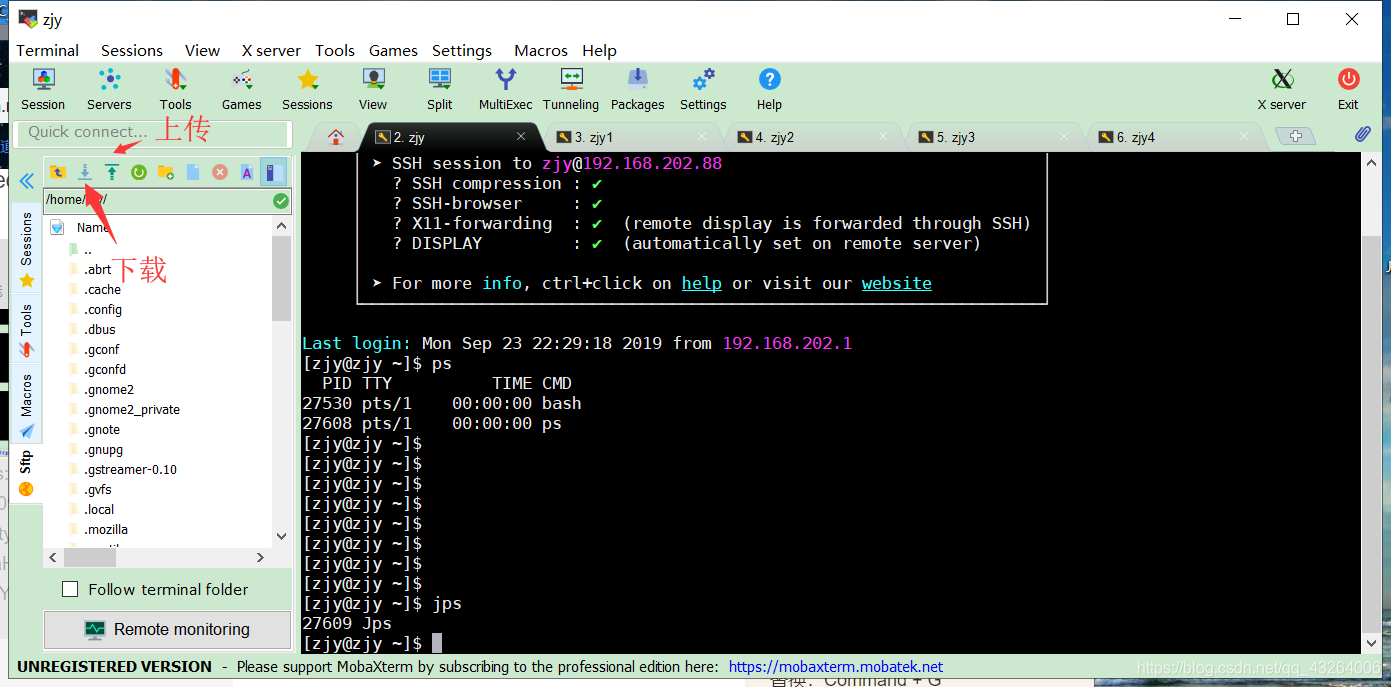Open the Session toolbar button
The width and height of the screenshot is (1391, 687).
[x=43, y=89]
